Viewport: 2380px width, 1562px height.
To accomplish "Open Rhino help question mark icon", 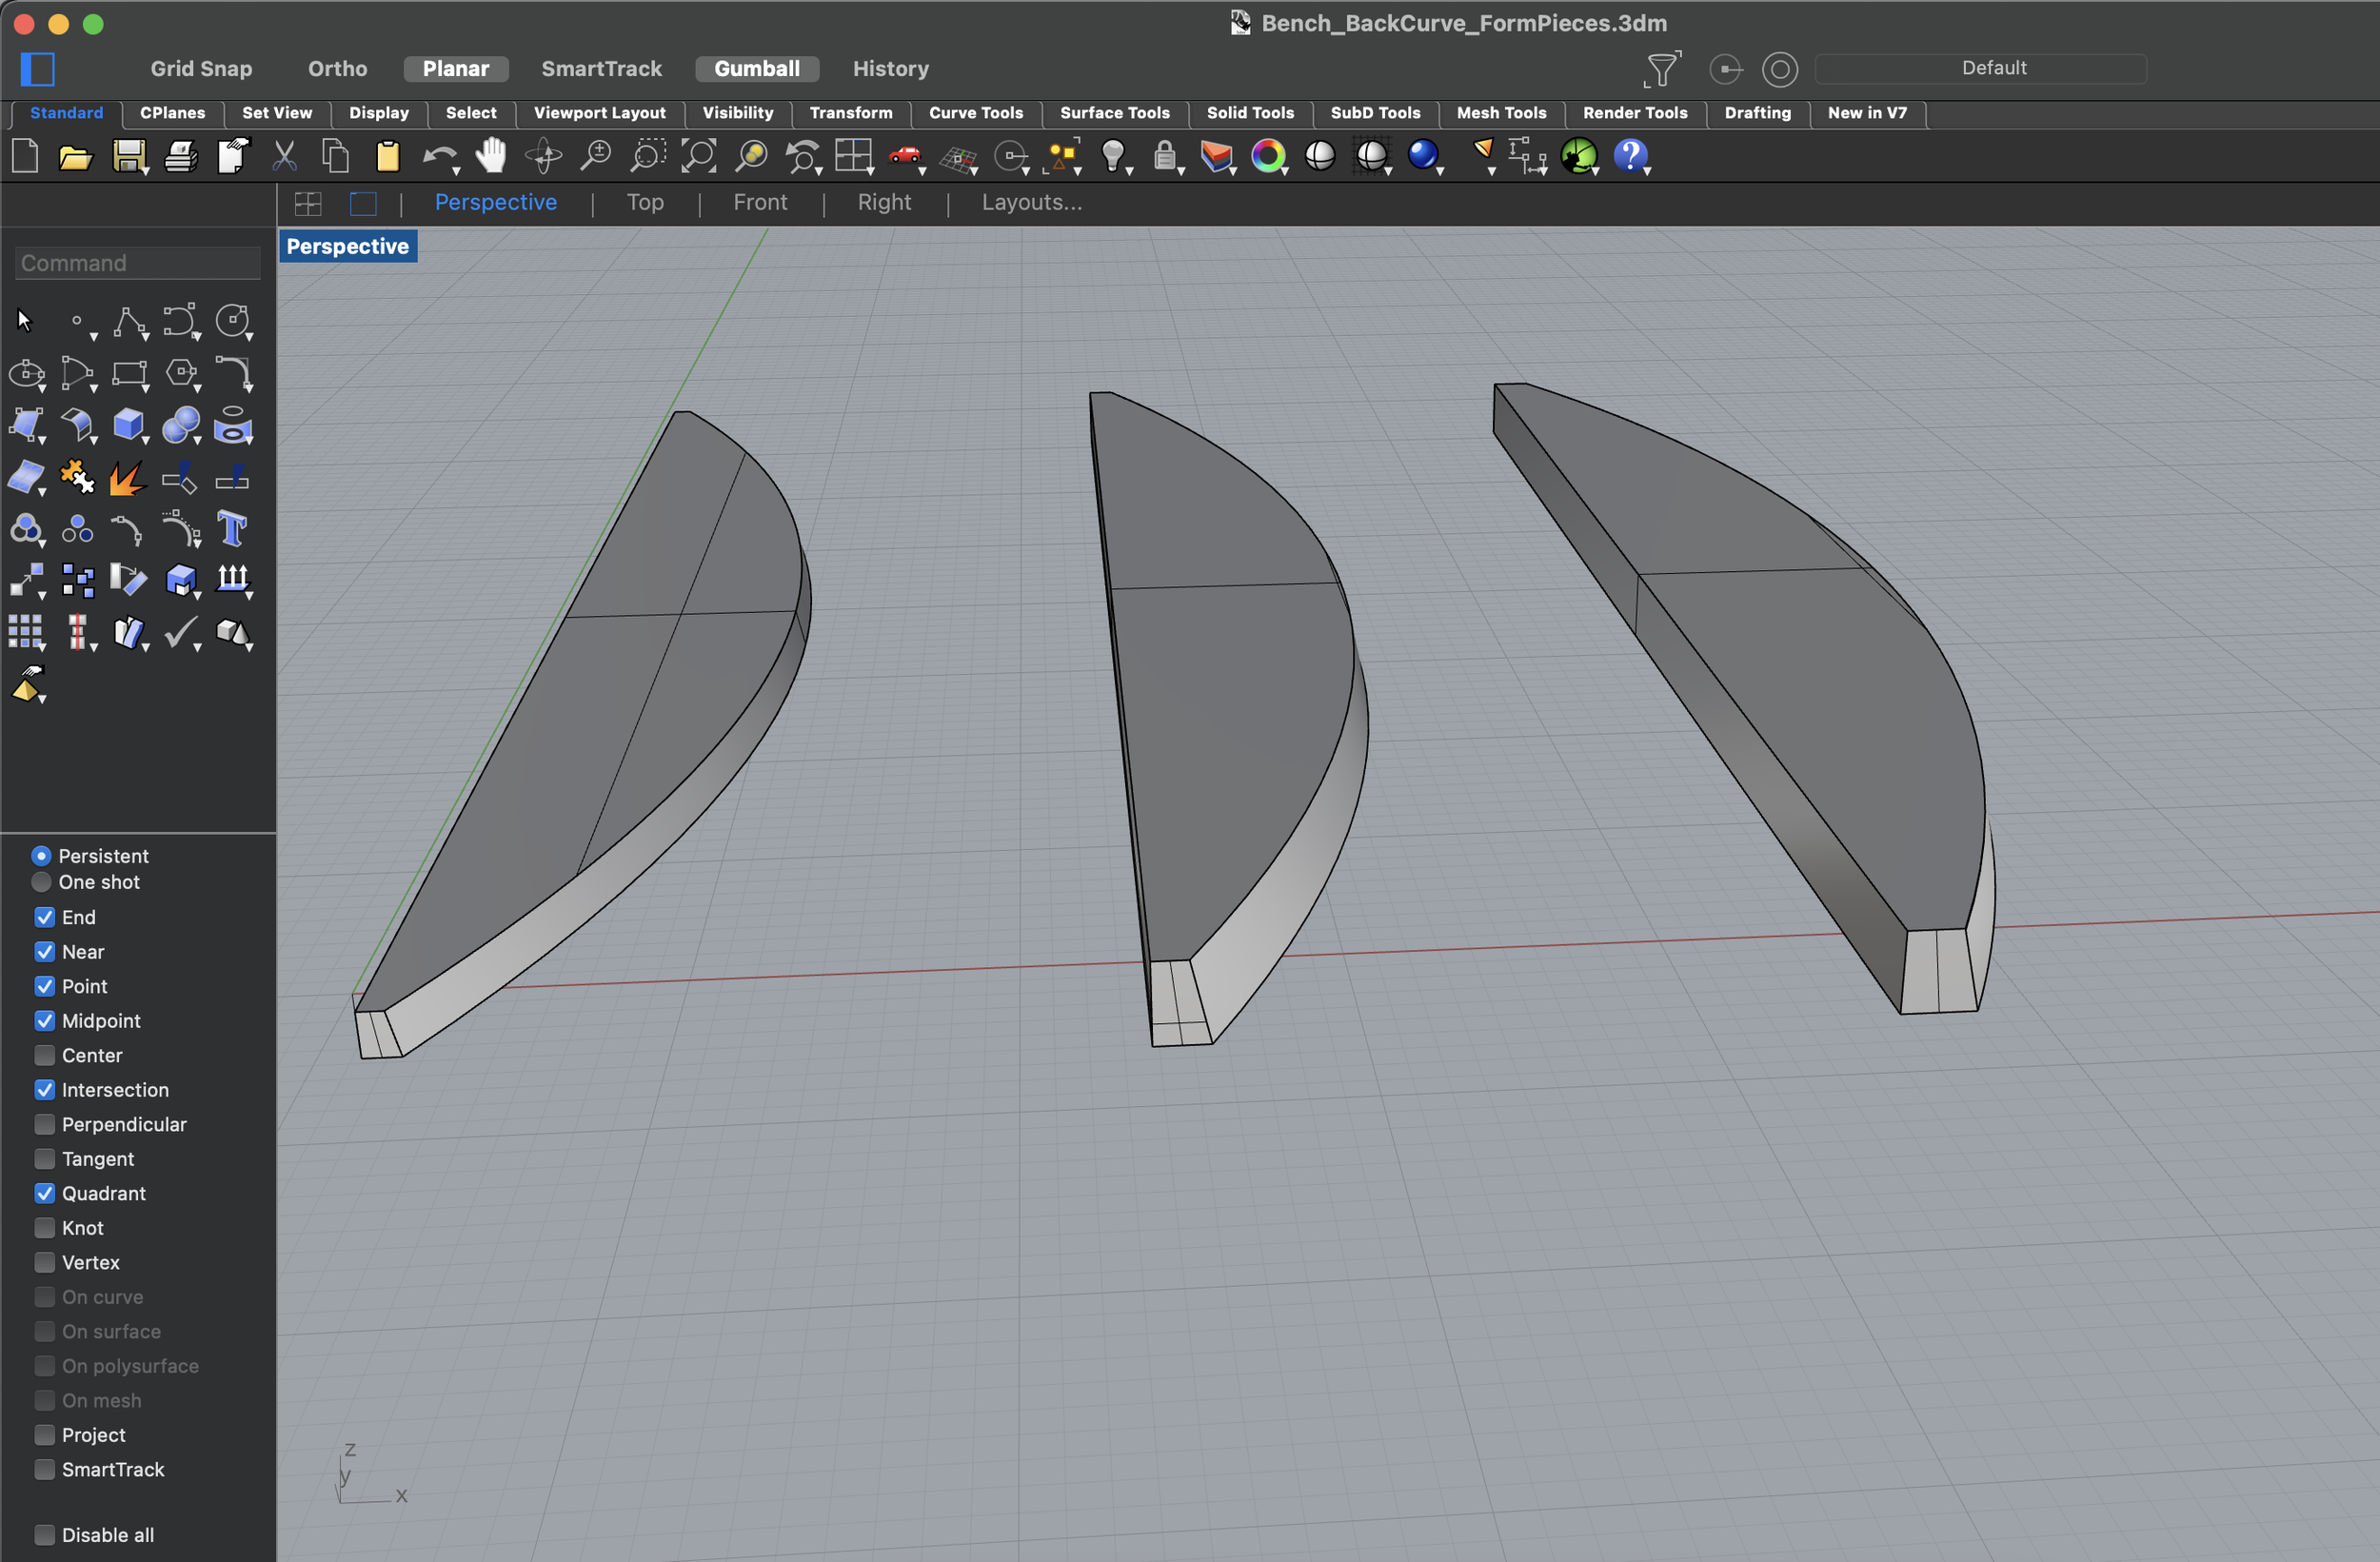I will [x=1630, y=156].
